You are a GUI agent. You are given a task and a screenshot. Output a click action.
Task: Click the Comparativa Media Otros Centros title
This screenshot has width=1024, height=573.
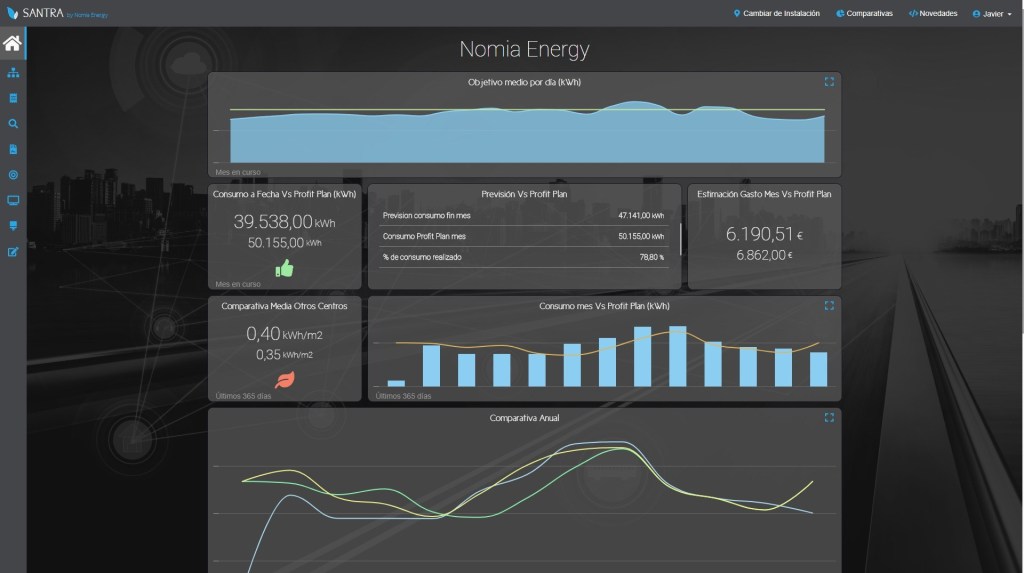point(284,306)
